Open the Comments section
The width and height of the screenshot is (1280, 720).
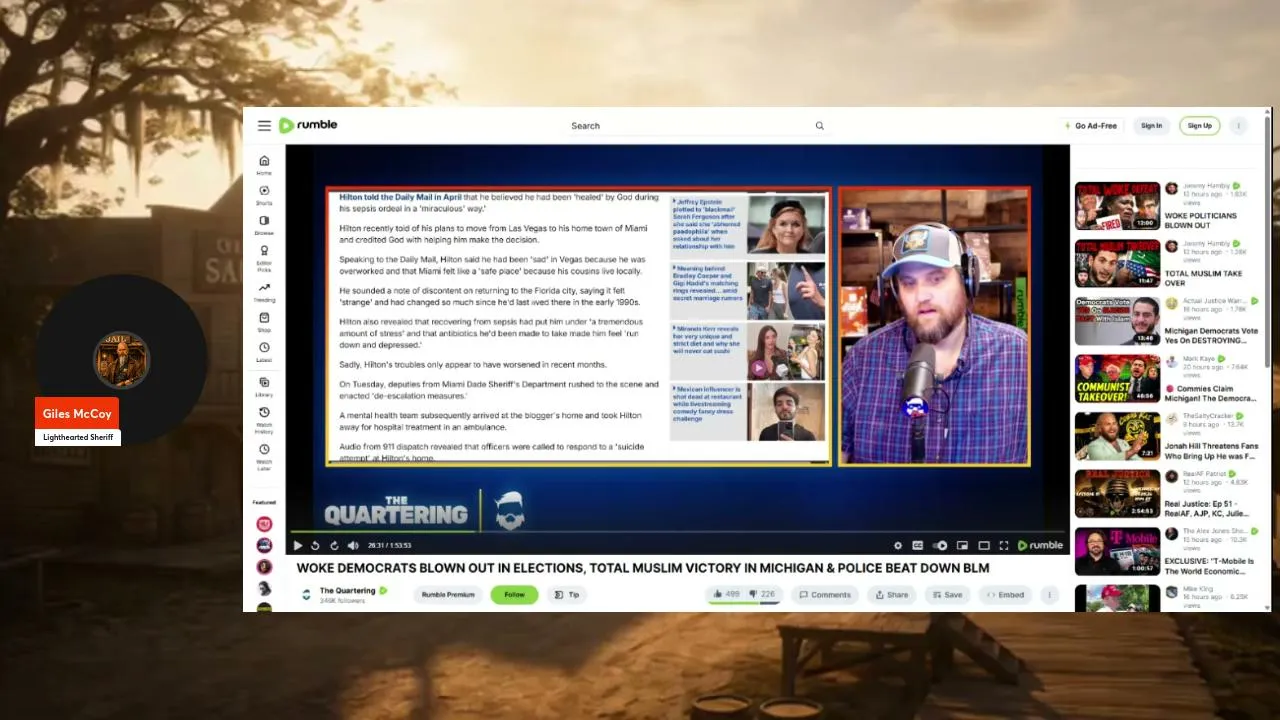tap(824, 594)
